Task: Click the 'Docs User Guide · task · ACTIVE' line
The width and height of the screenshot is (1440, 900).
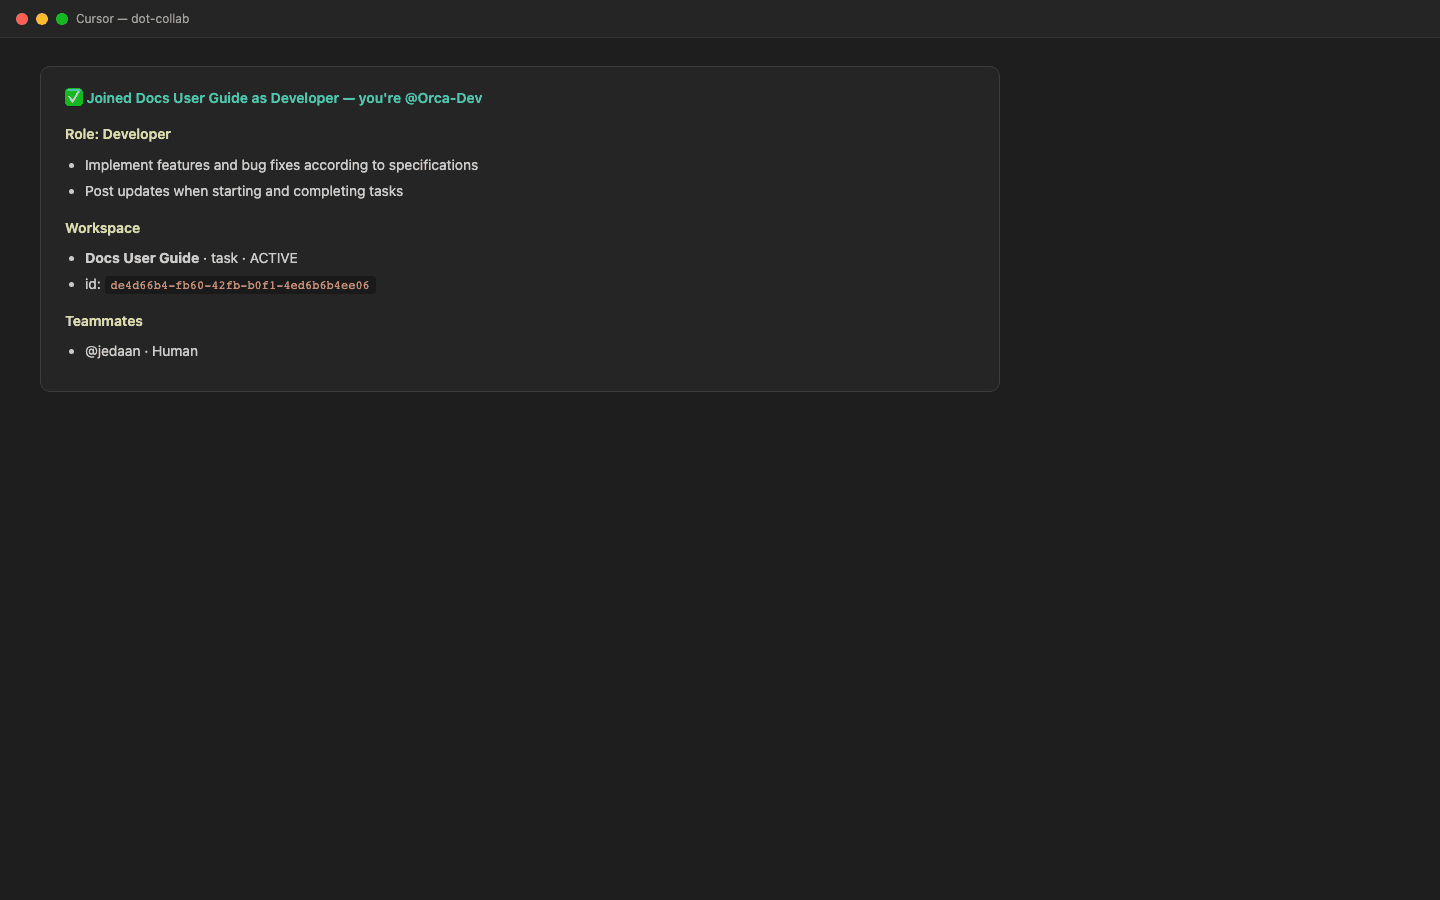Action: tap(191, 258)
